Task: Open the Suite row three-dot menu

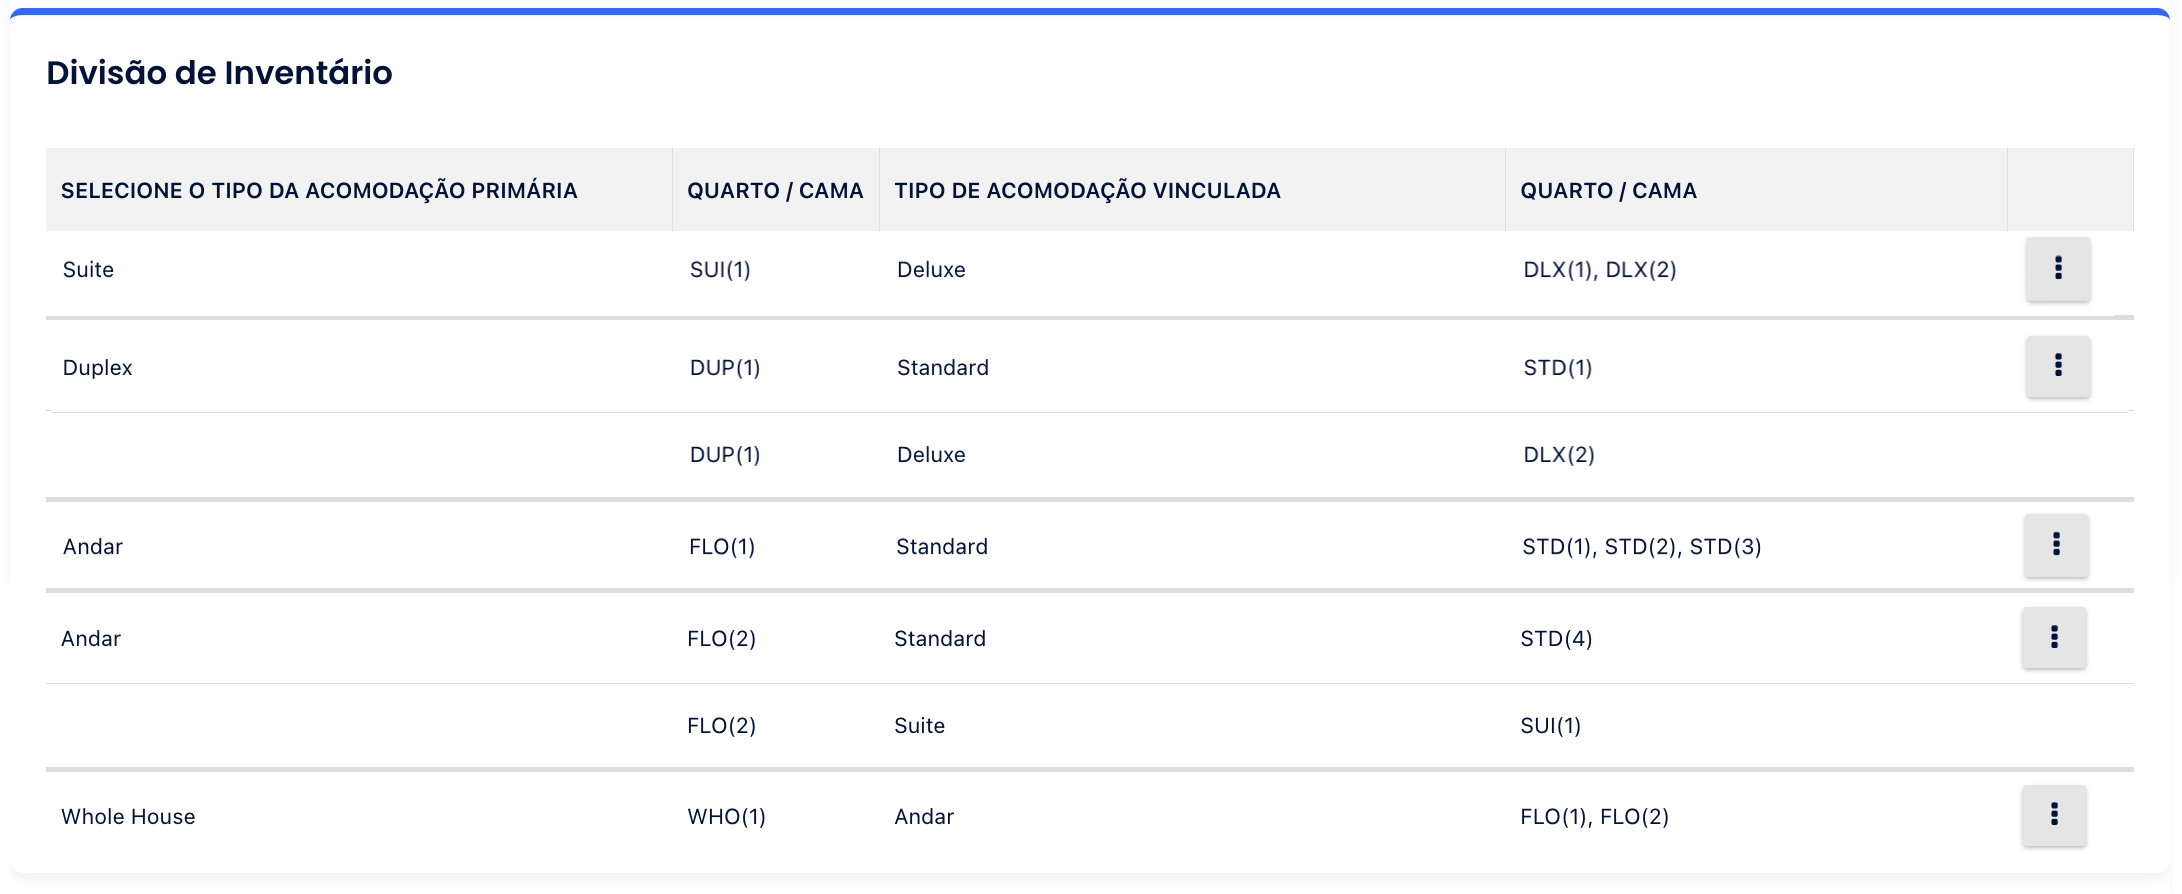Action: coord(2058,268)
